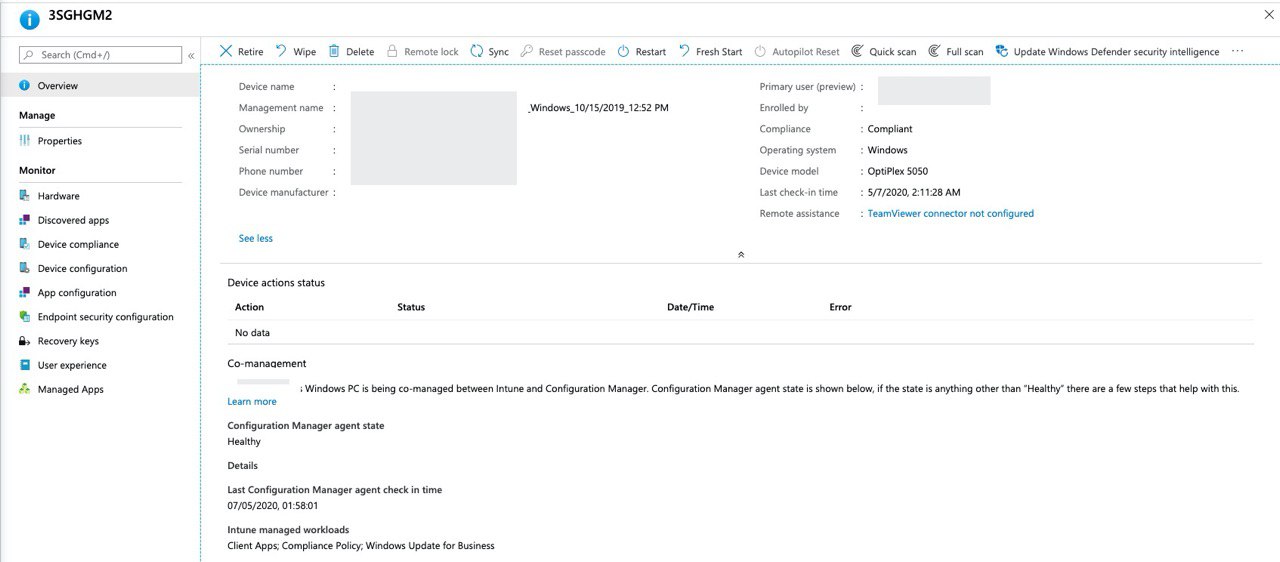Click the Overview info icon in sidebar
This screenshot has height=562, width=1280.
pos(25,86)
